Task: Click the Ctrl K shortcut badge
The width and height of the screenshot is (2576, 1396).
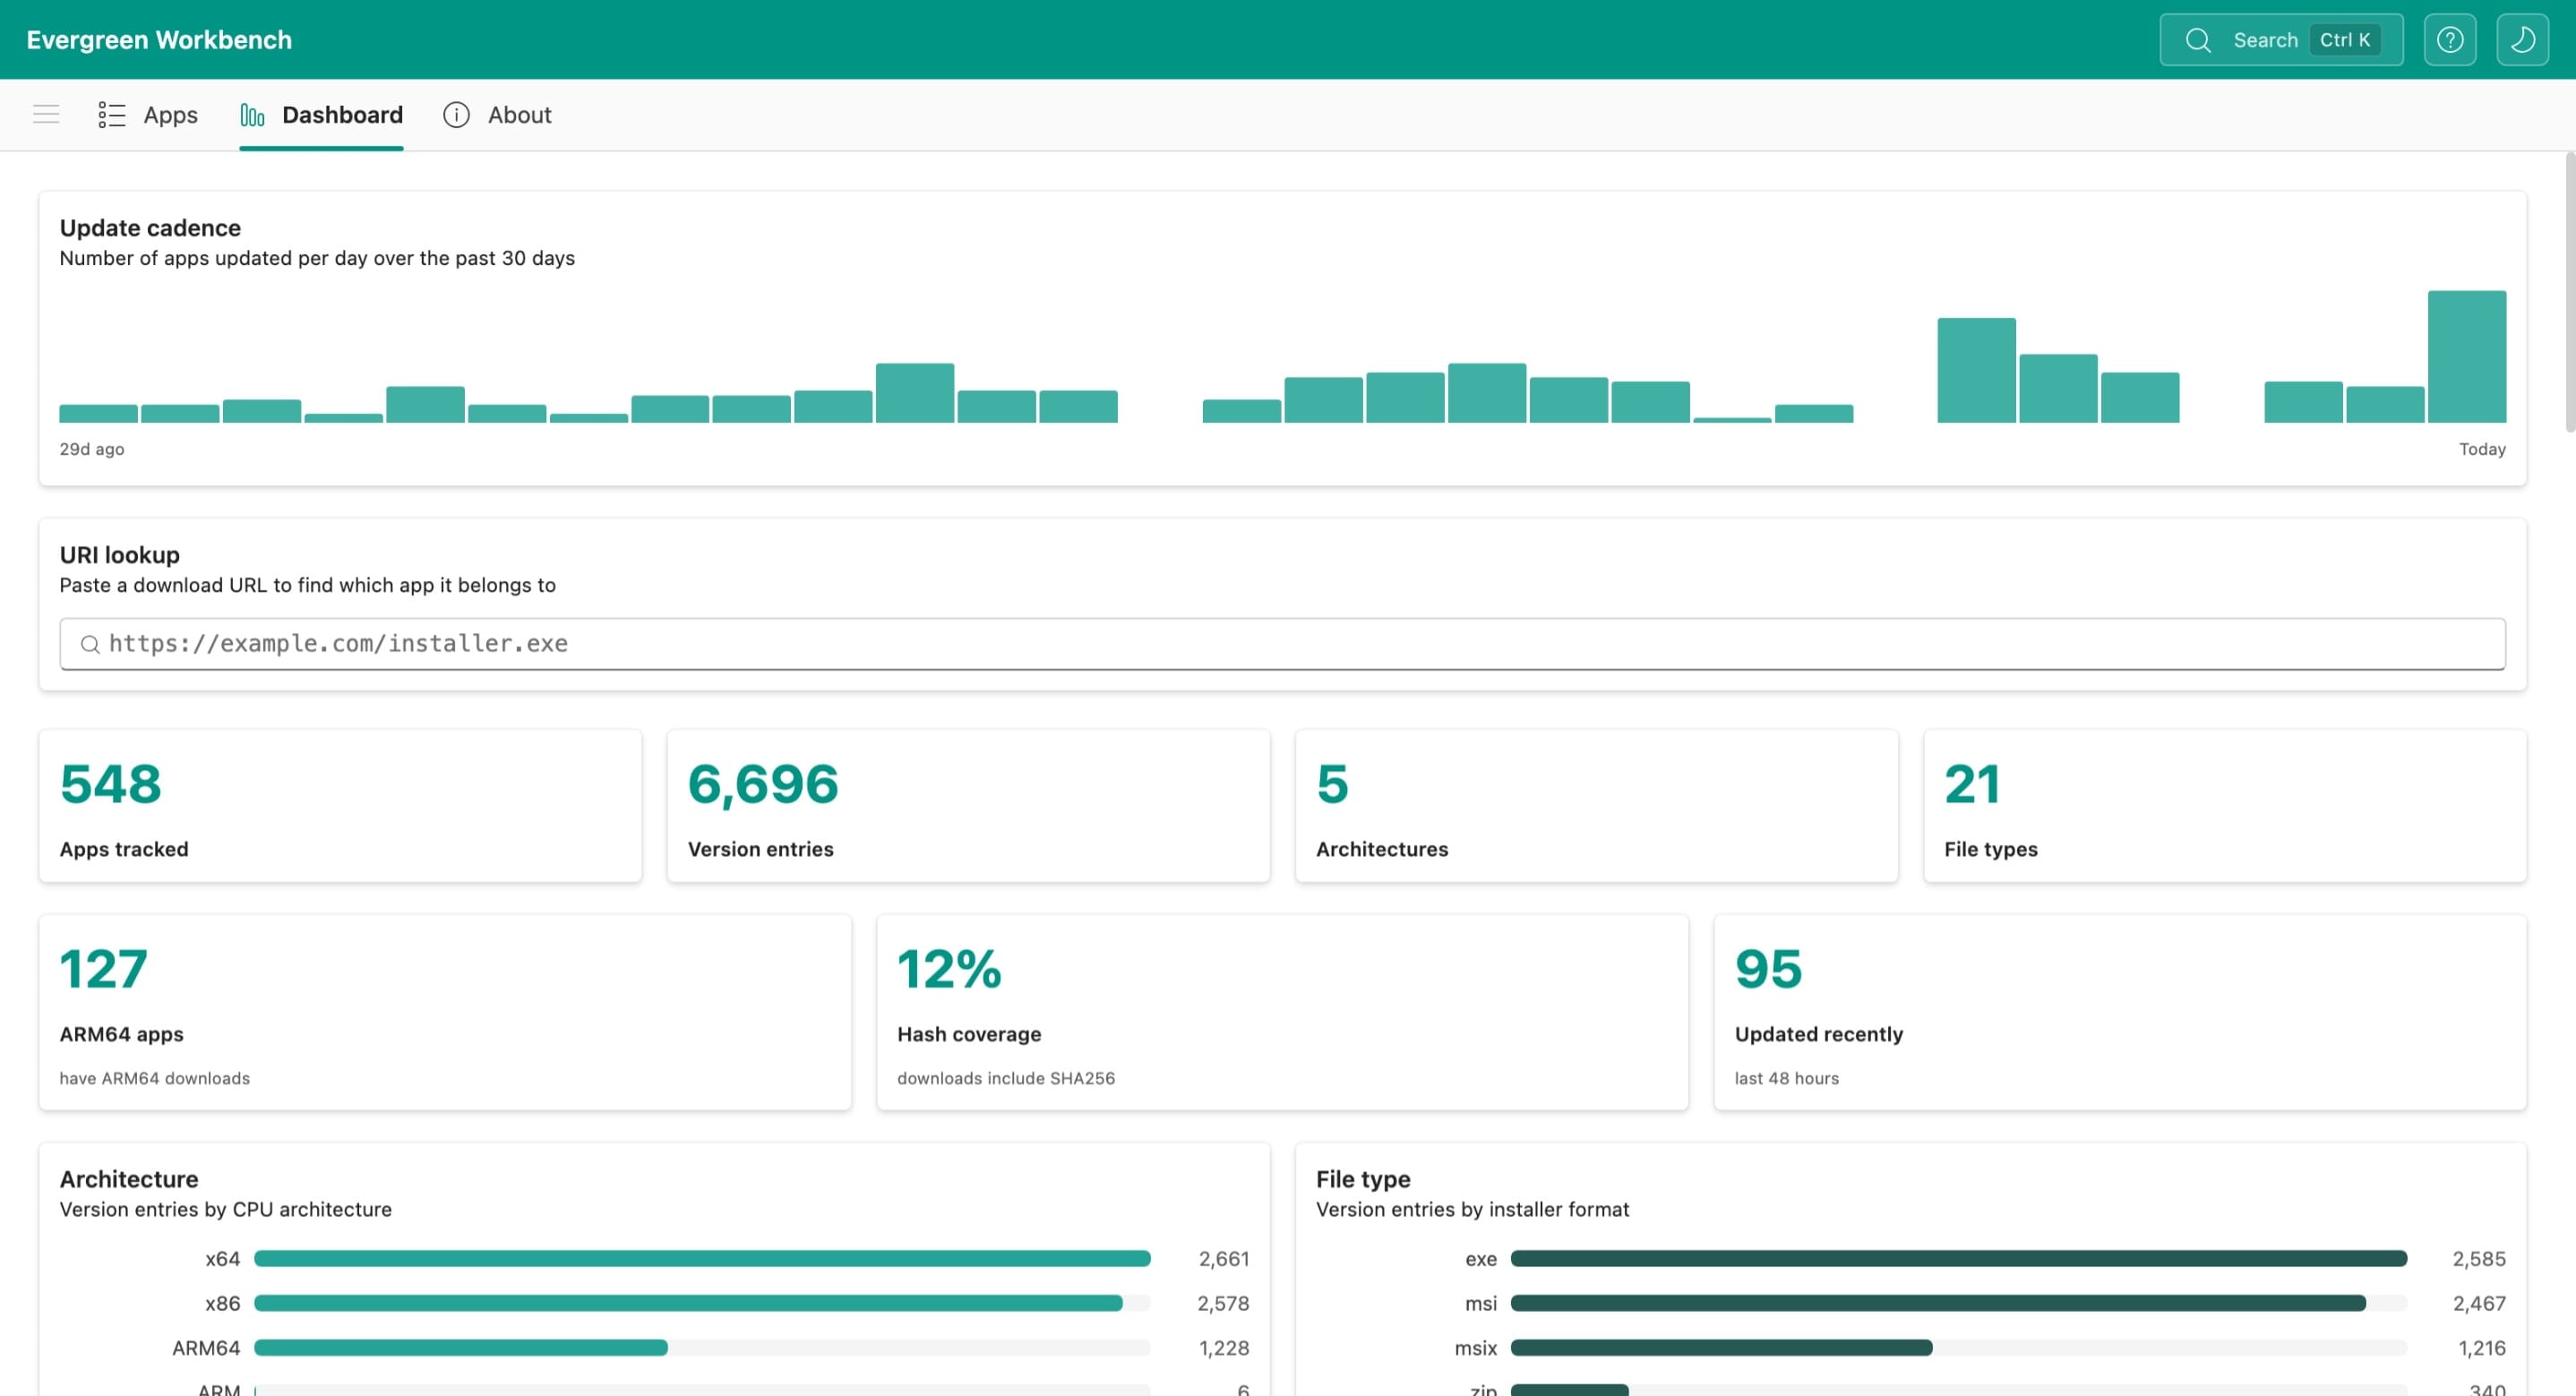Action: (2345, 40)
